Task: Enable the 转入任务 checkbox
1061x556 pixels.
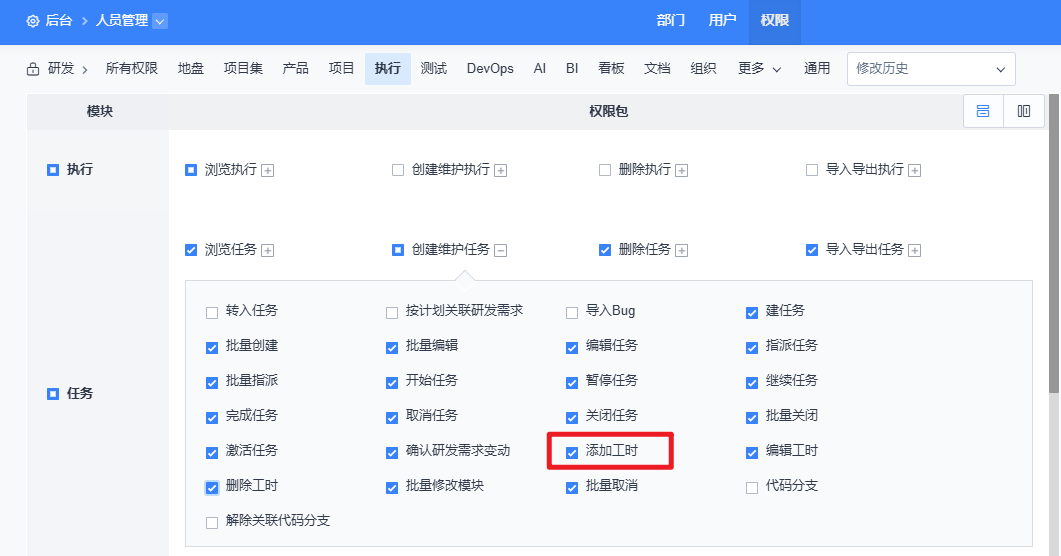Action: pyautogui.click(x=212, y=312)
